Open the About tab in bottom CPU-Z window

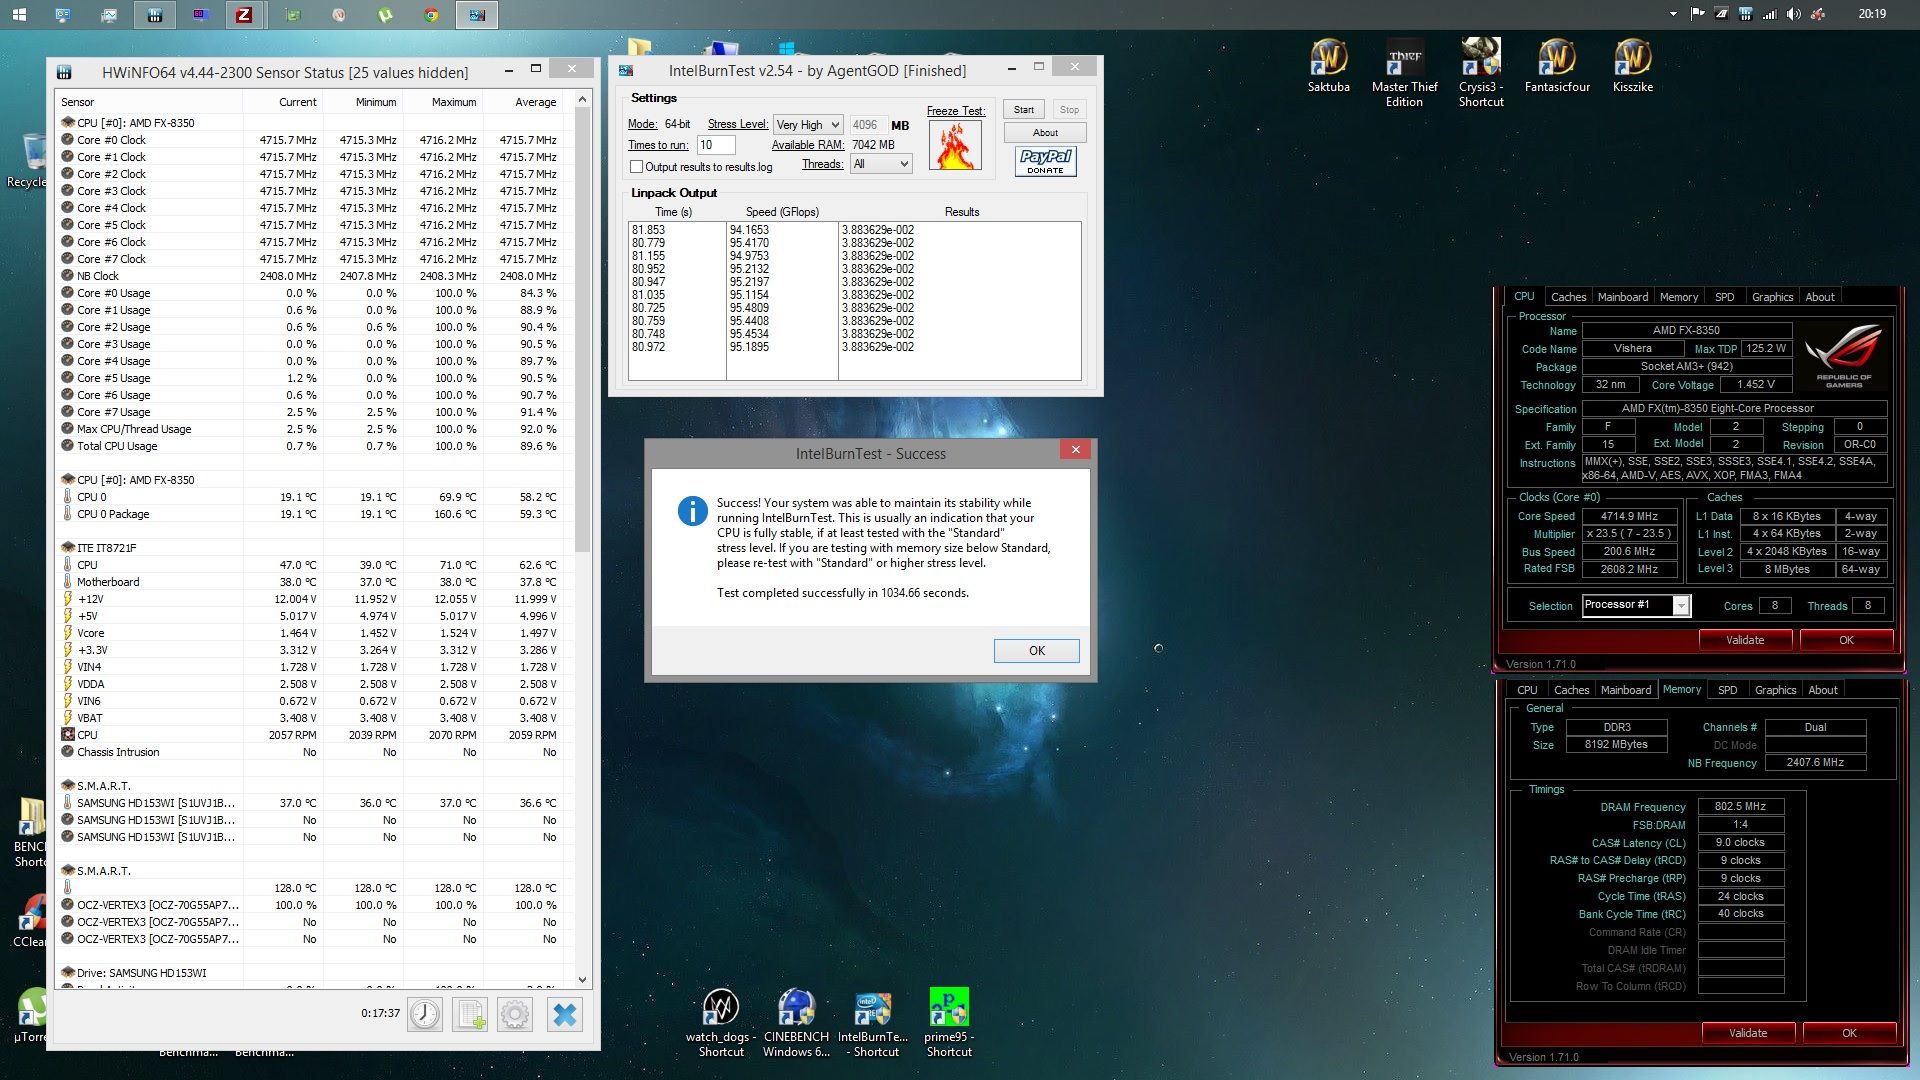point(1822,690)
